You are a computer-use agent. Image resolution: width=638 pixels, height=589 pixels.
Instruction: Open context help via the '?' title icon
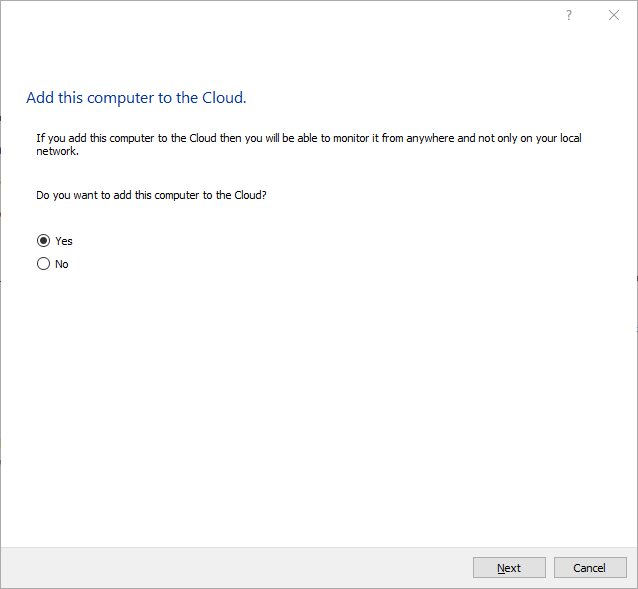point(568,15)
